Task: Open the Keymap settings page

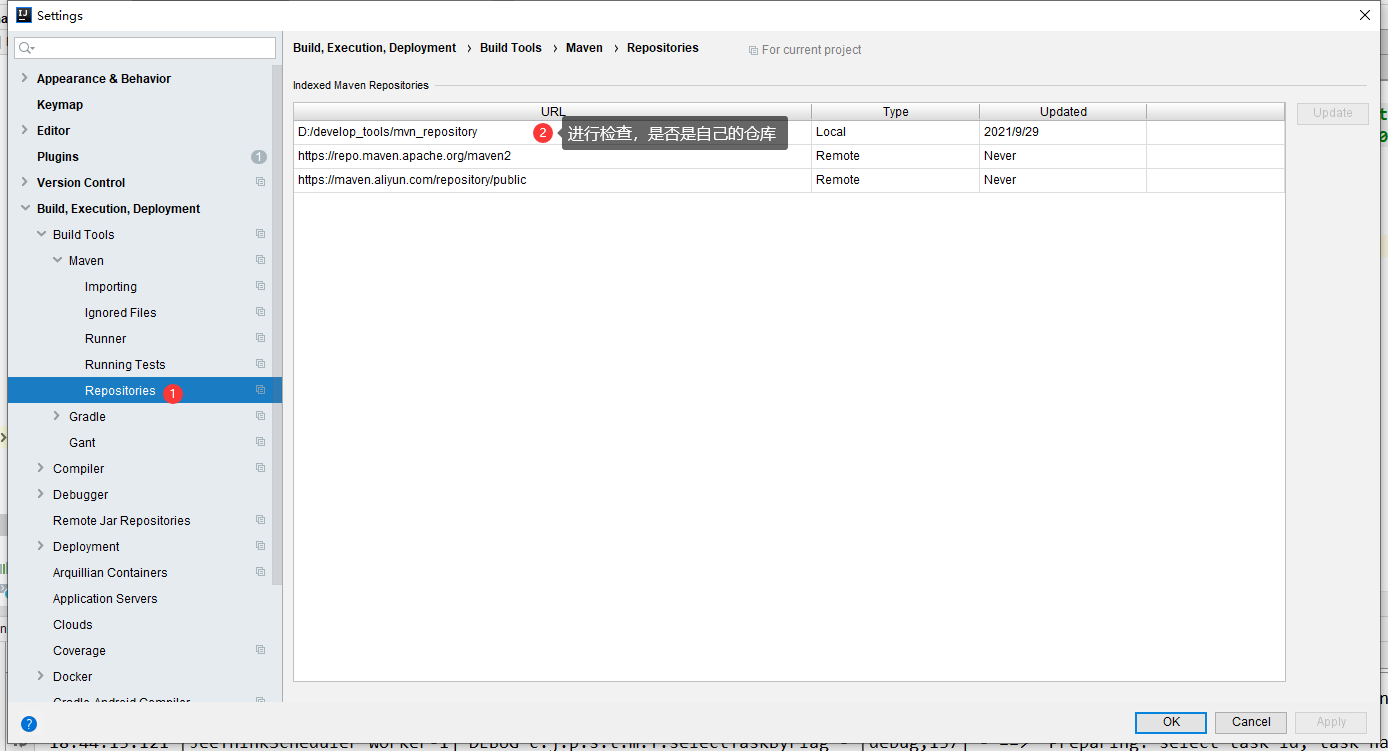Action: pos(60,105)
